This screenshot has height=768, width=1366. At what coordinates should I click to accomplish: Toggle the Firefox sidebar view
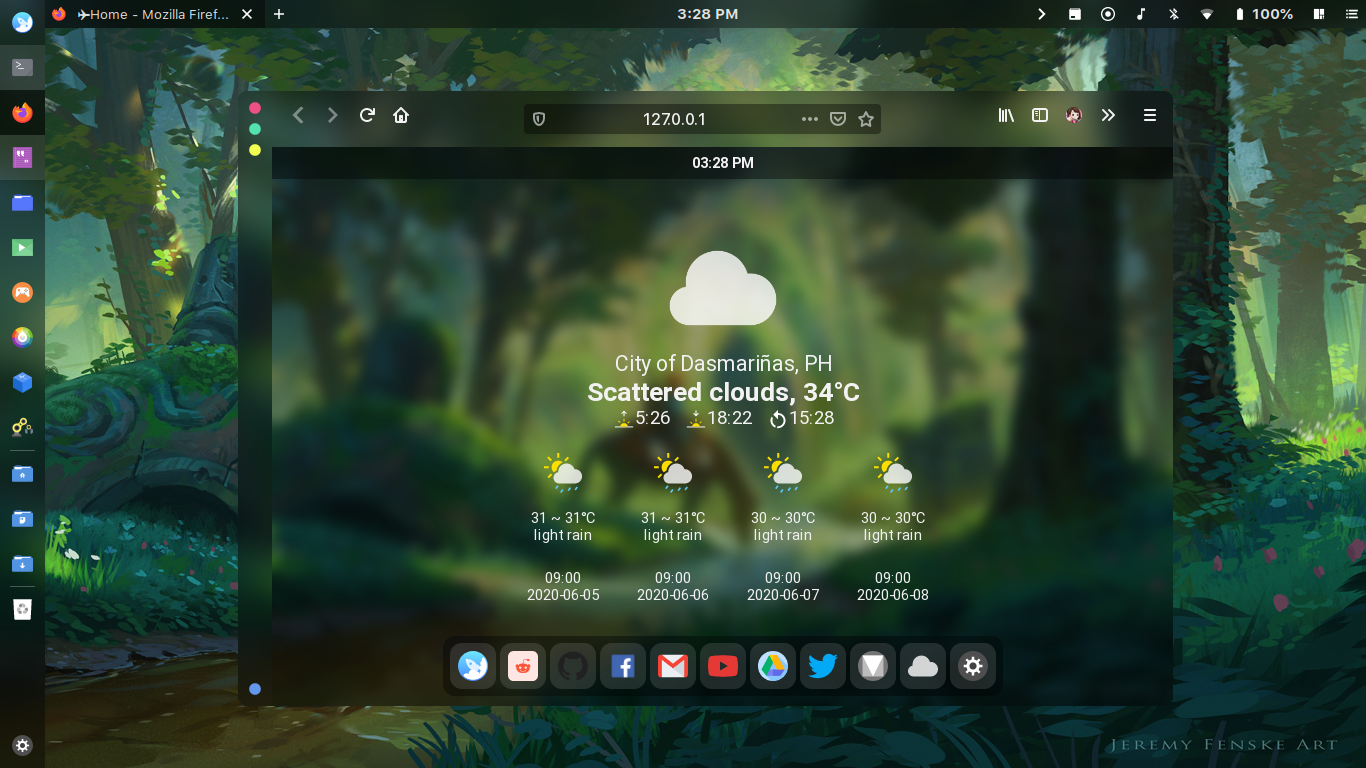[x=1040, y=115]
